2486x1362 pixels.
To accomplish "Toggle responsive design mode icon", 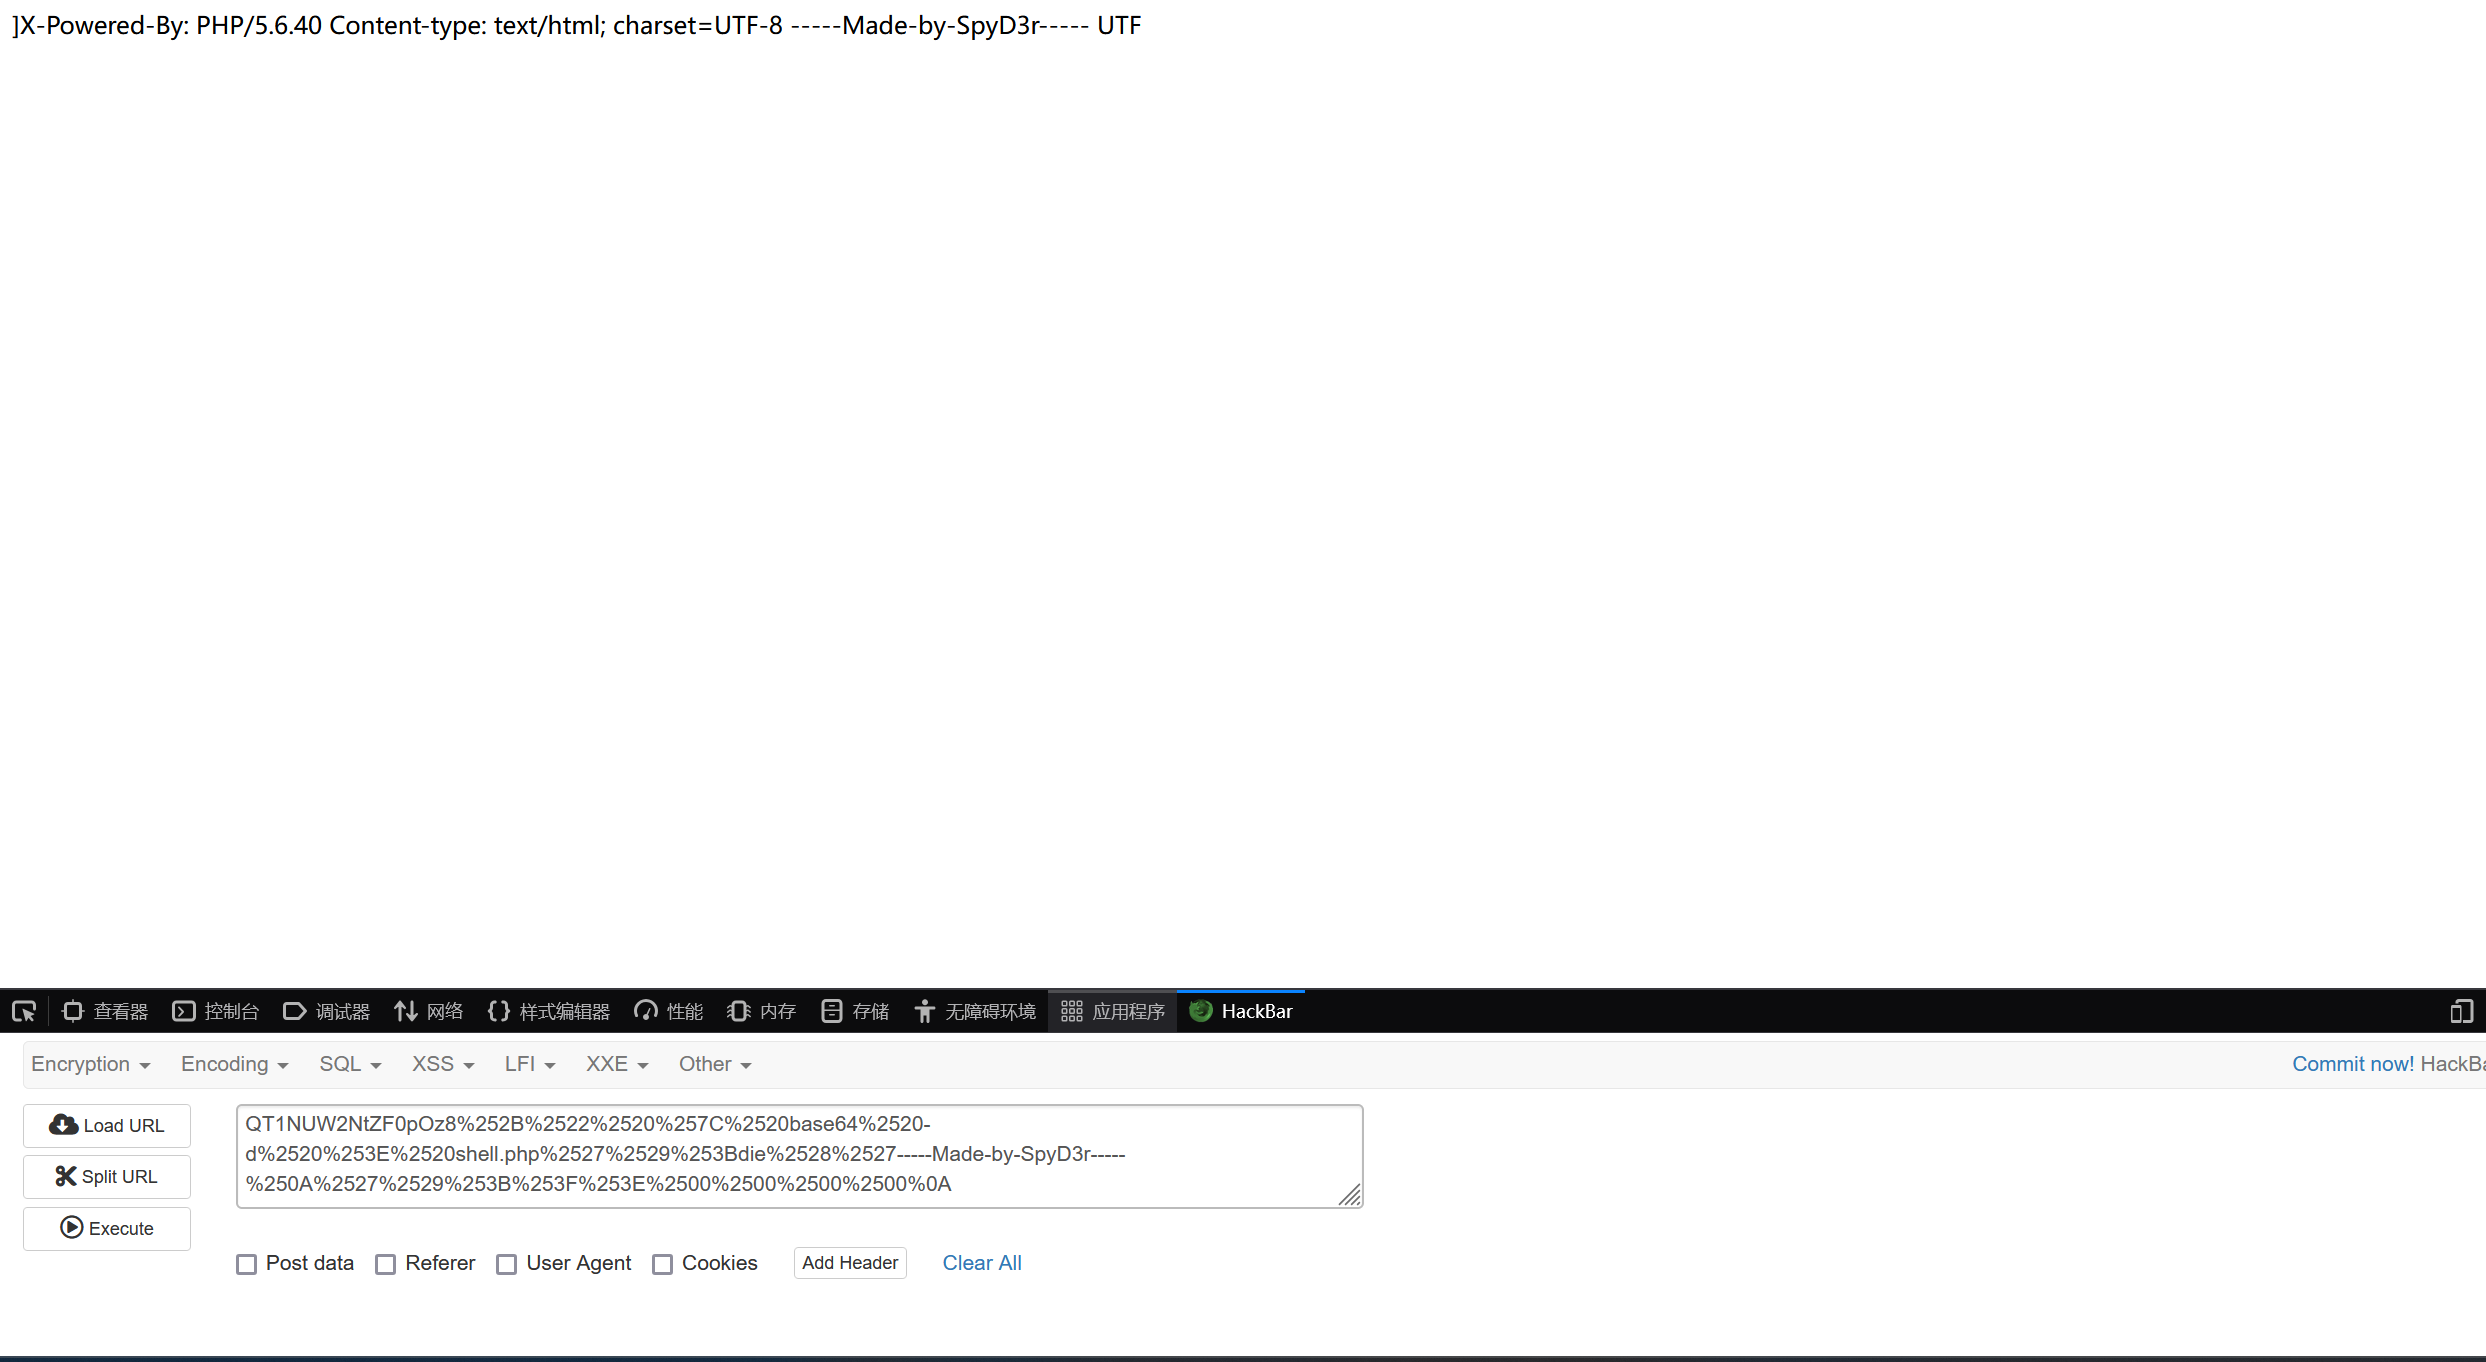I will click(x=2461, y=1011).
